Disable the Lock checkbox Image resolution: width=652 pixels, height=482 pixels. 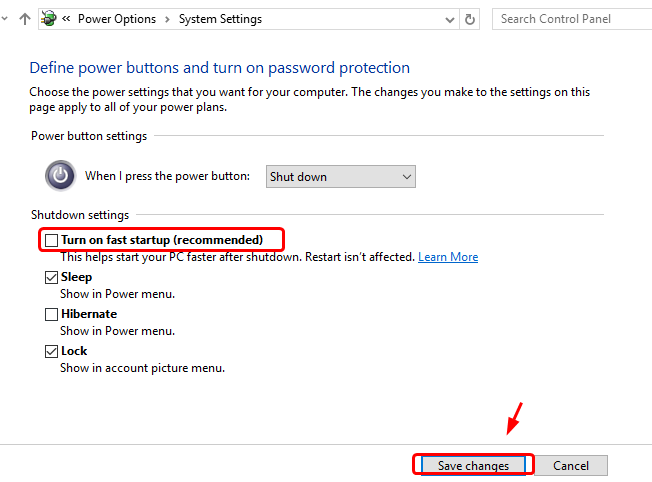[x=51, y=351]
